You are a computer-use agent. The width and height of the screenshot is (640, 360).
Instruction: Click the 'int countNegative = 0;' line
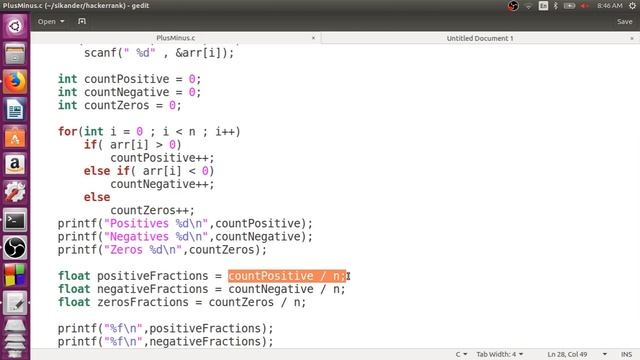[x=129, y=92]
